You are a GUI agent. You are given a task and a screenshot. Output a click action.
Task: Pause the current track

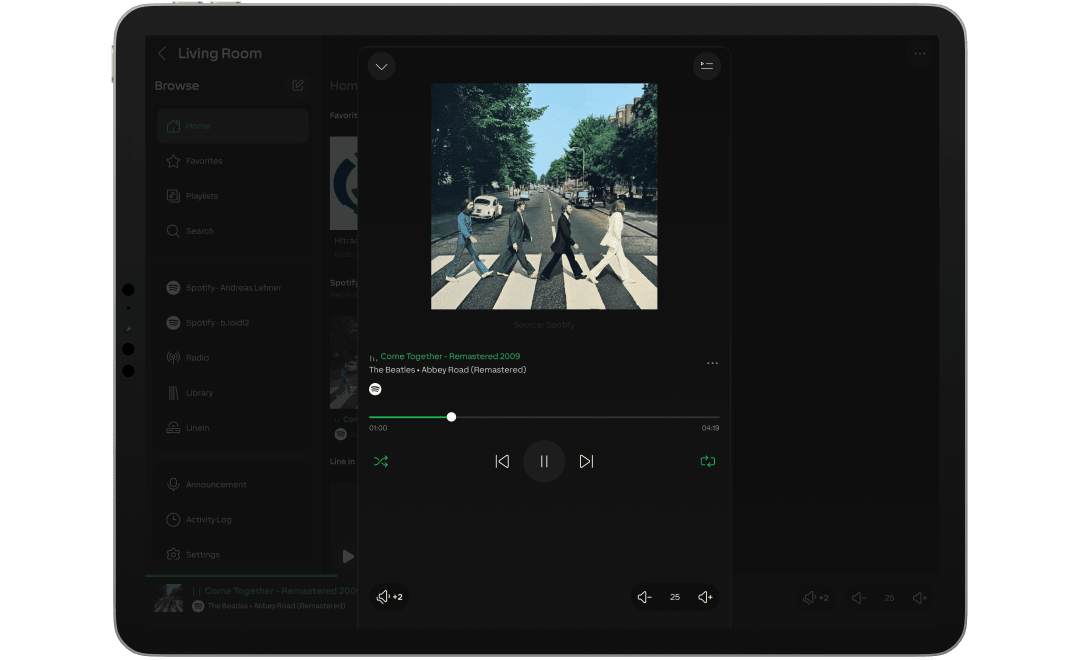coord(544,462)
